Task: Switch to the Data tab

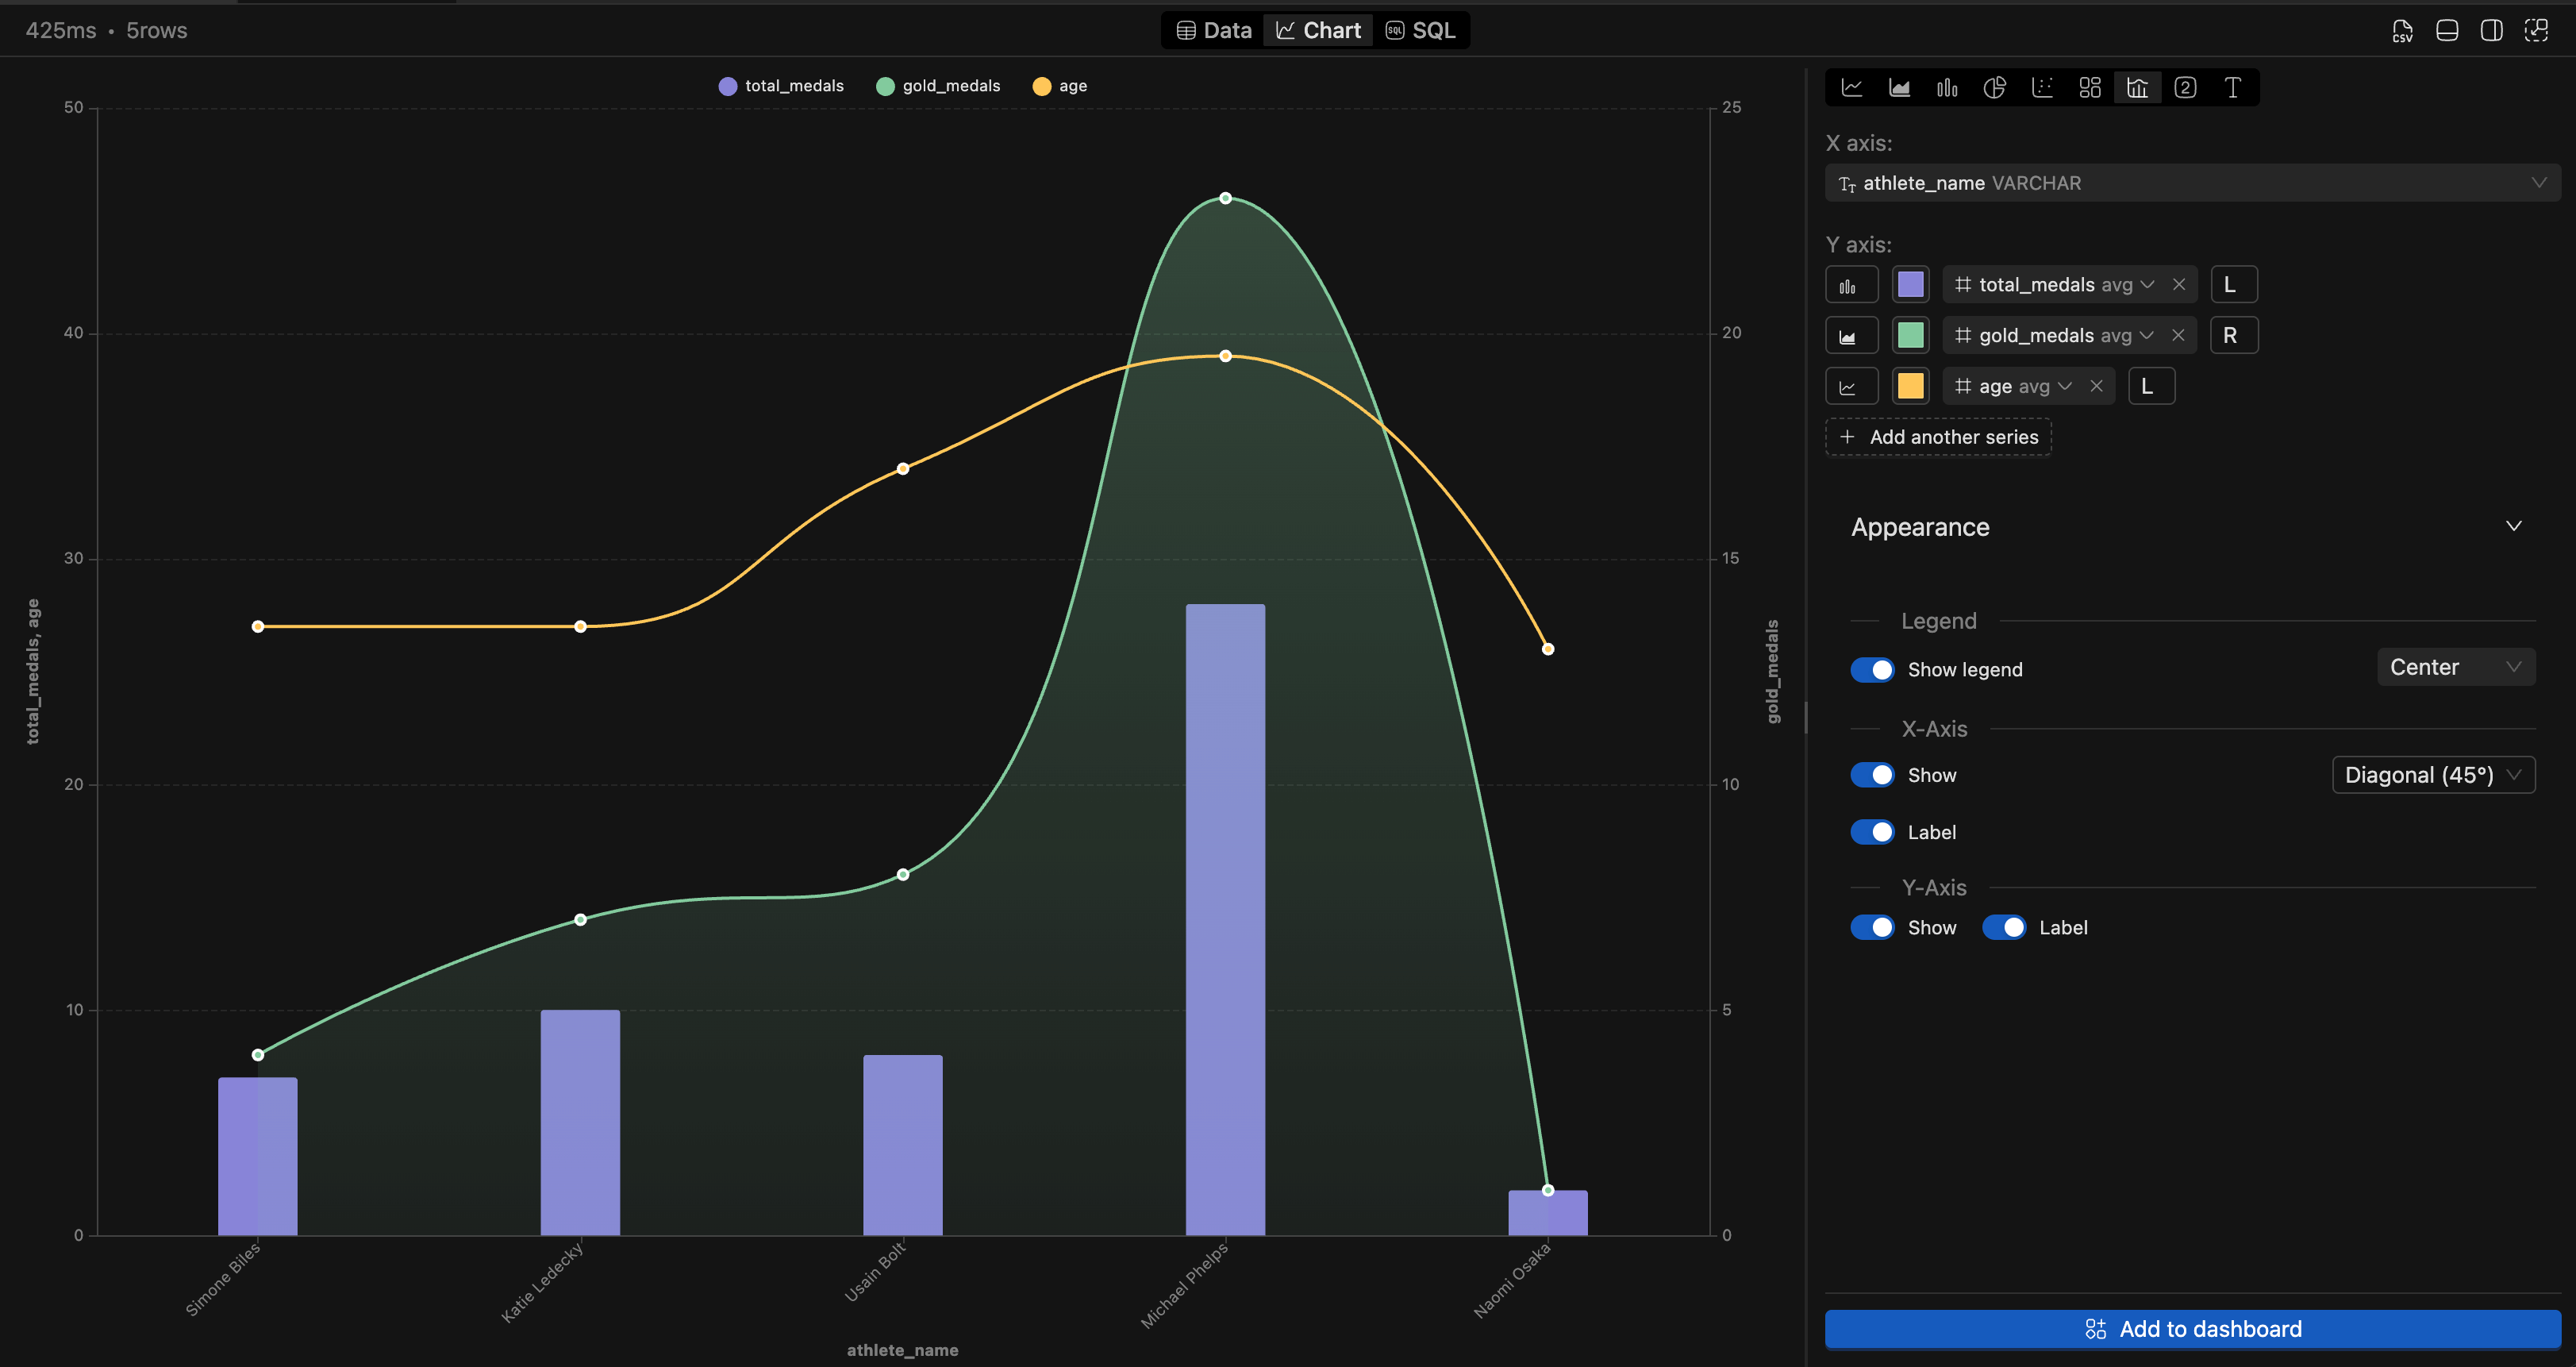Action: tap(1214, 31)
